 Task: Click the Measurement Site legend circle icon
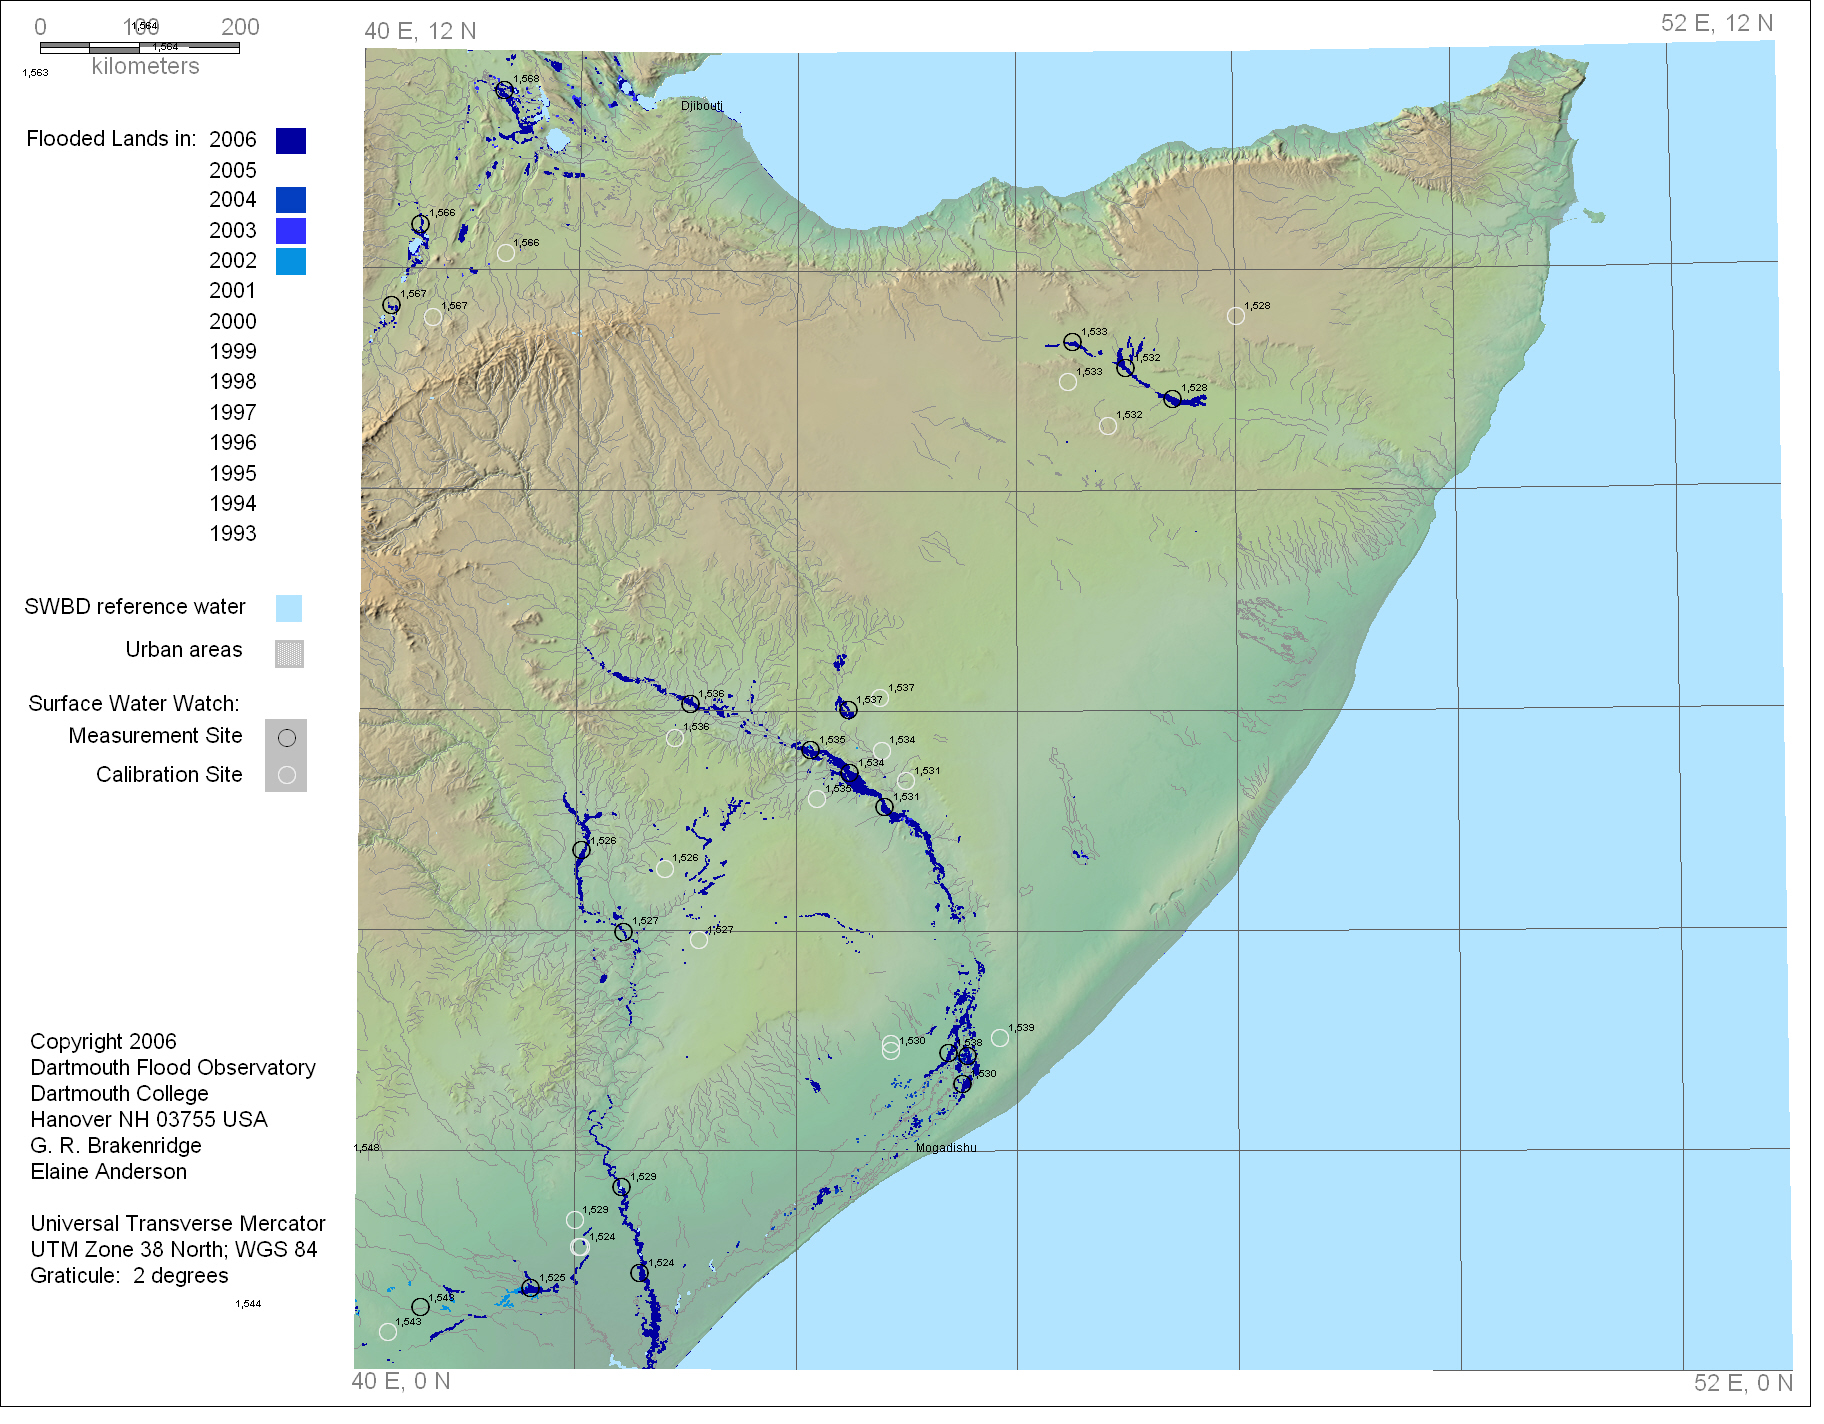tap(287, 738)
